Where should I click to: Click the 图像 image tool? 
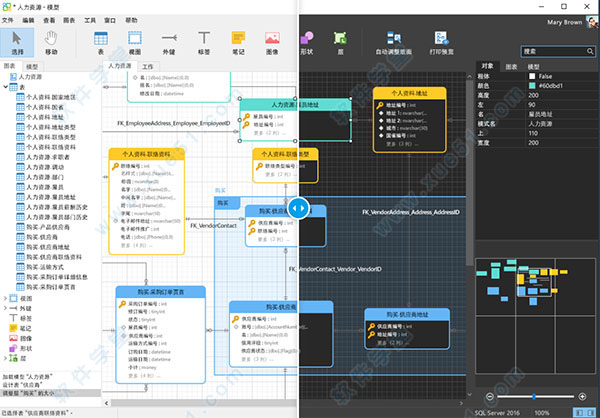[x=272, y=41]
